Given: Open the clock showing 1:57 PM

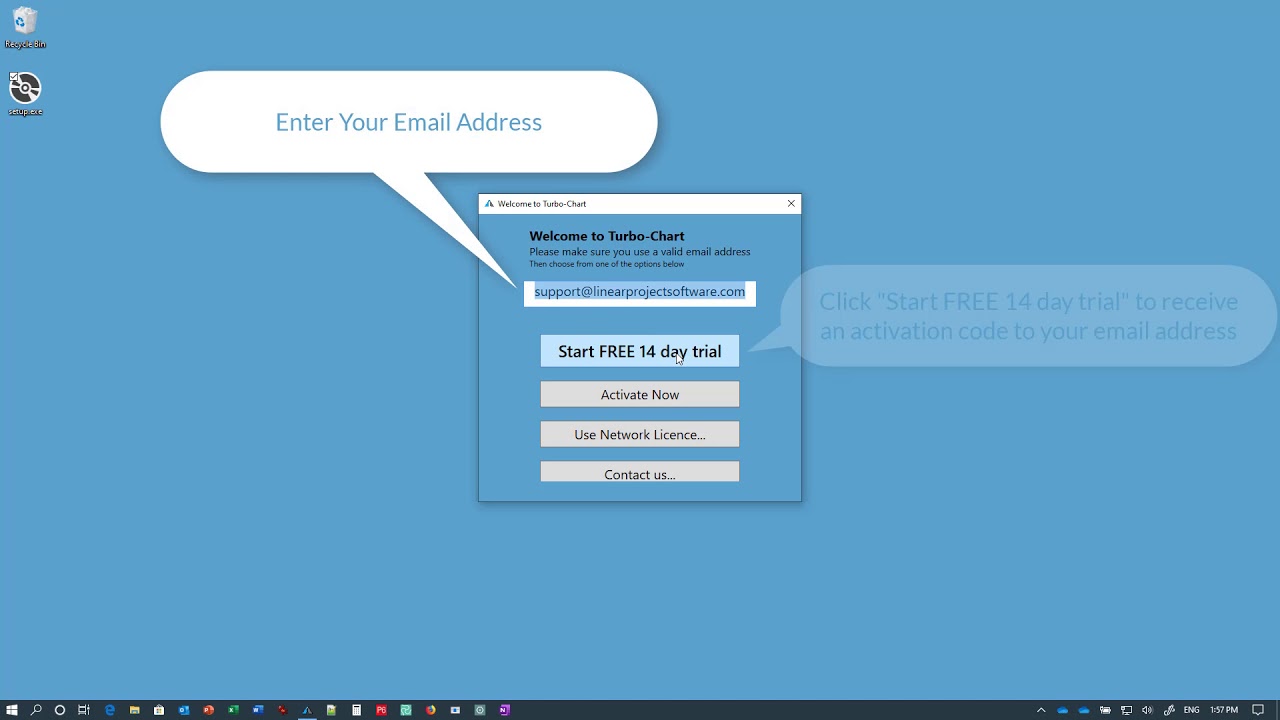Looking at the screenshot, I should (x=1224, y=710).
